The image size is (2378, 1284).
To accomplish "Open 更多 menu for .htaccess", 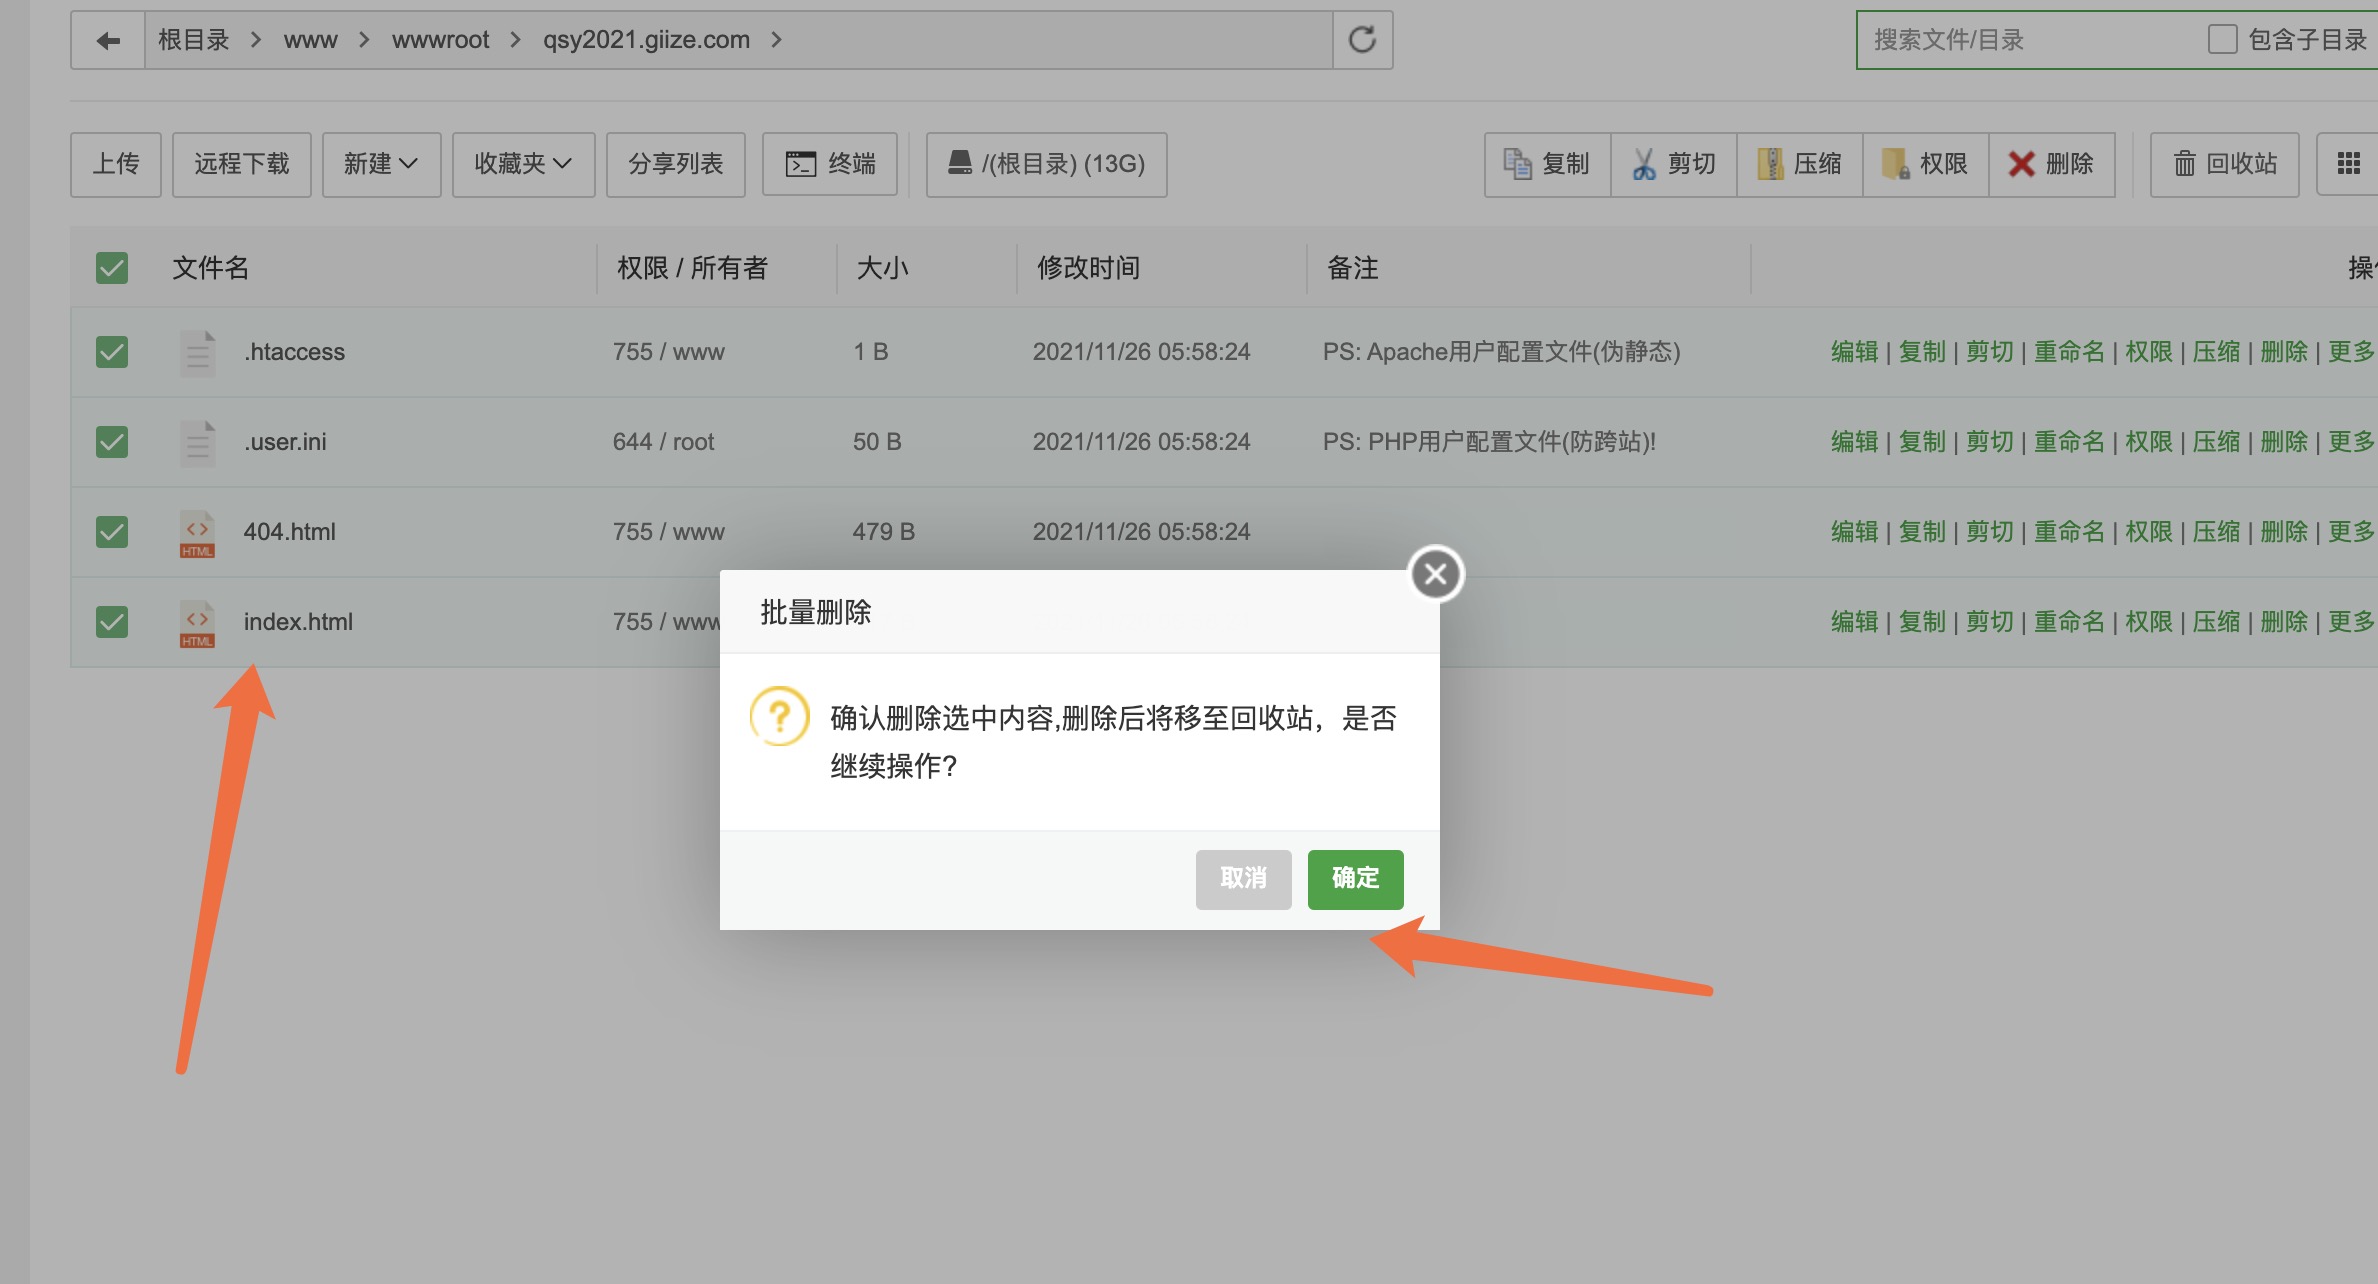I will (2350, 352).
